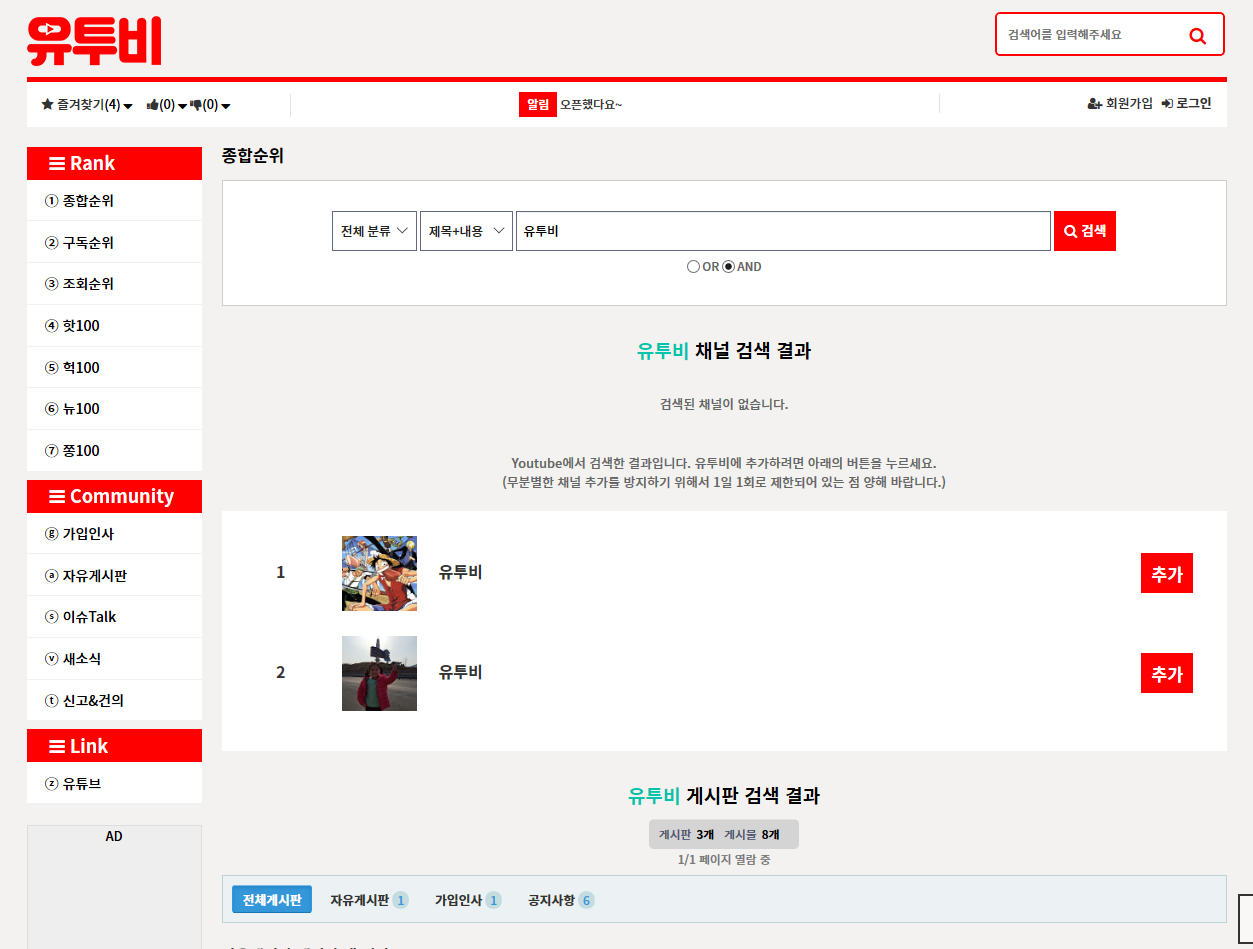Screen dimensions: 1253x949
Task: Open 가입인사 in the Community sidebar
Action: click(114, 534)
